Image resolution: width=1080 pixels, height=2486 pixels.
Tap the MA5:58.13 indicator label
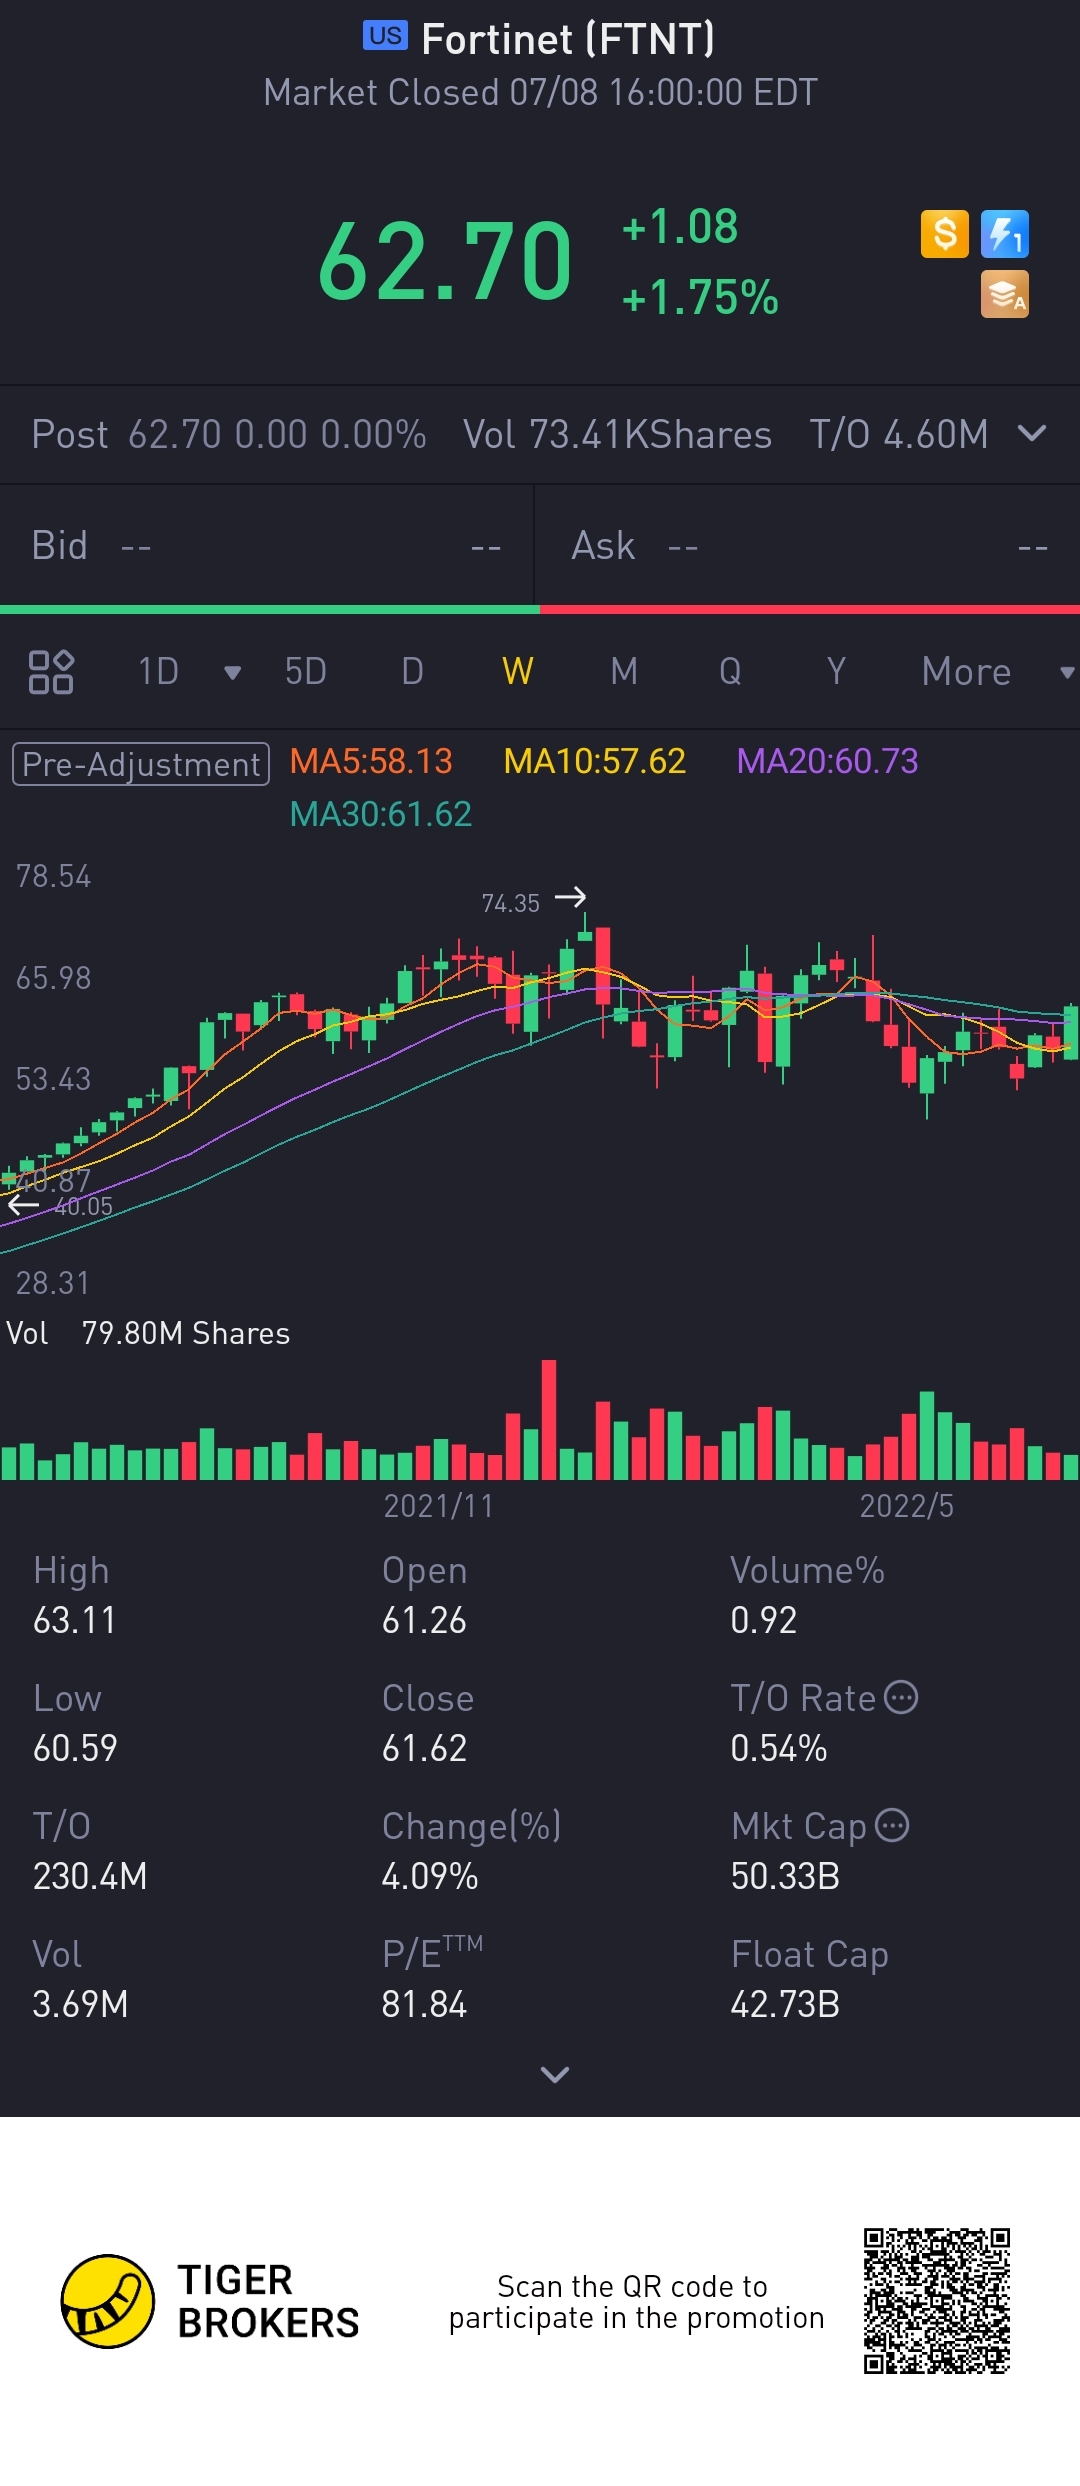click(x=371, y=762)
